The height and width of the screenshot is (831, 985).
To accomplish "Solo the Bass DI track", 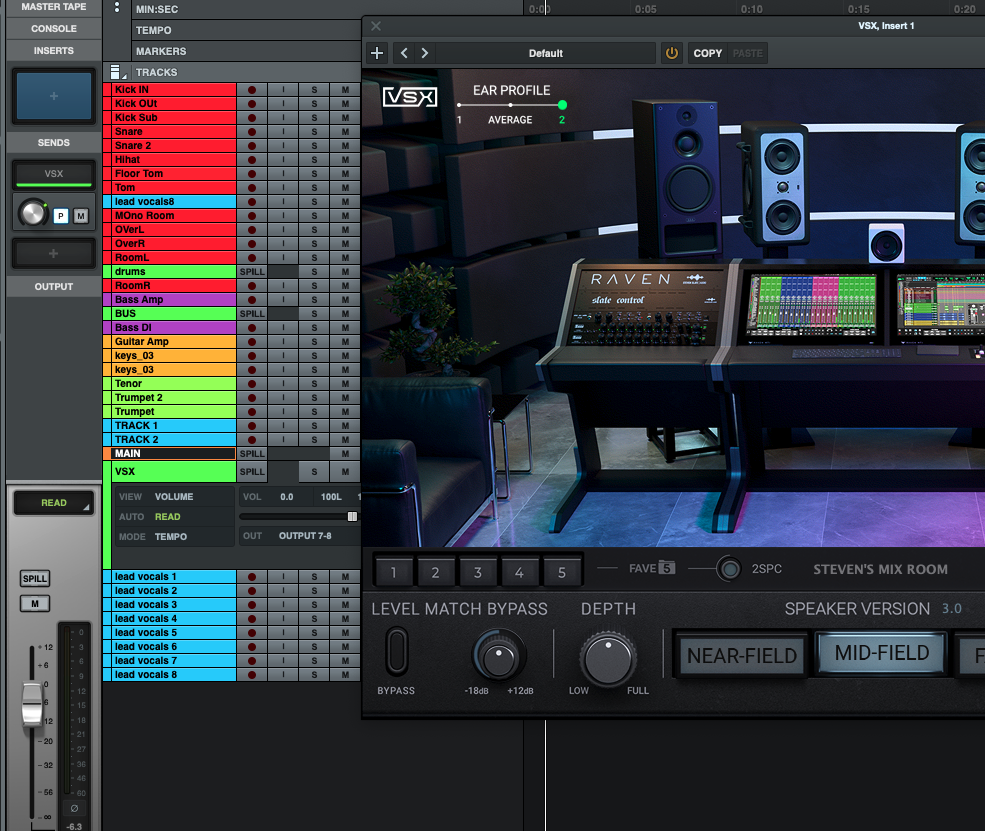I will click(x=314, y=328).
